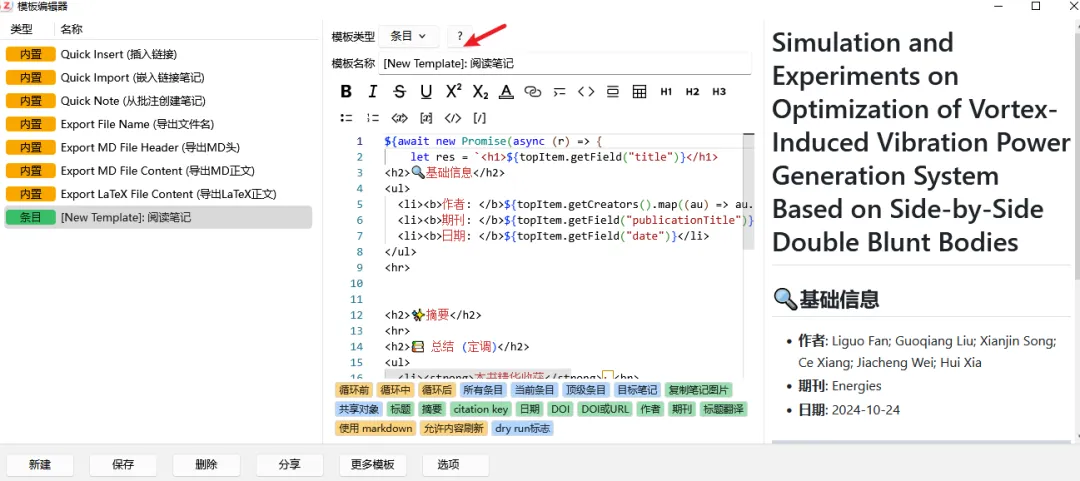Open the 模板类型 dropdown showing 条目
This screenshot has height=481, width=1080.
409,36
